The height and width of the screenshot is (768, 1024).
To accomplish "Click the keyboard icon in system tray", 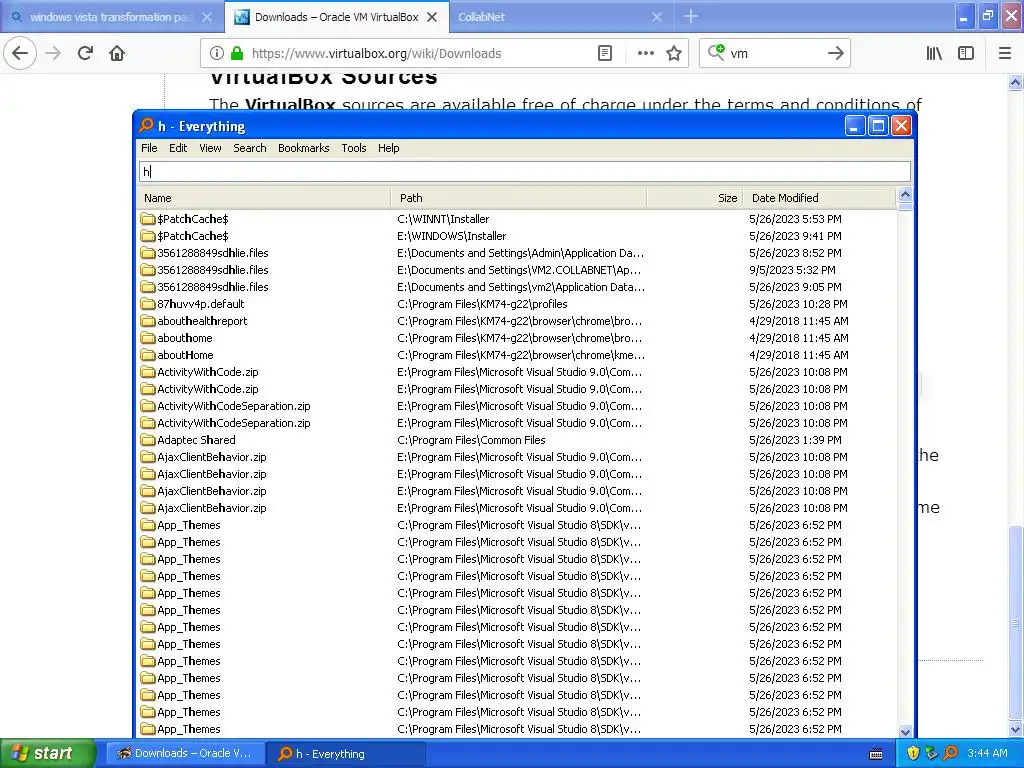I will (876, 754).
